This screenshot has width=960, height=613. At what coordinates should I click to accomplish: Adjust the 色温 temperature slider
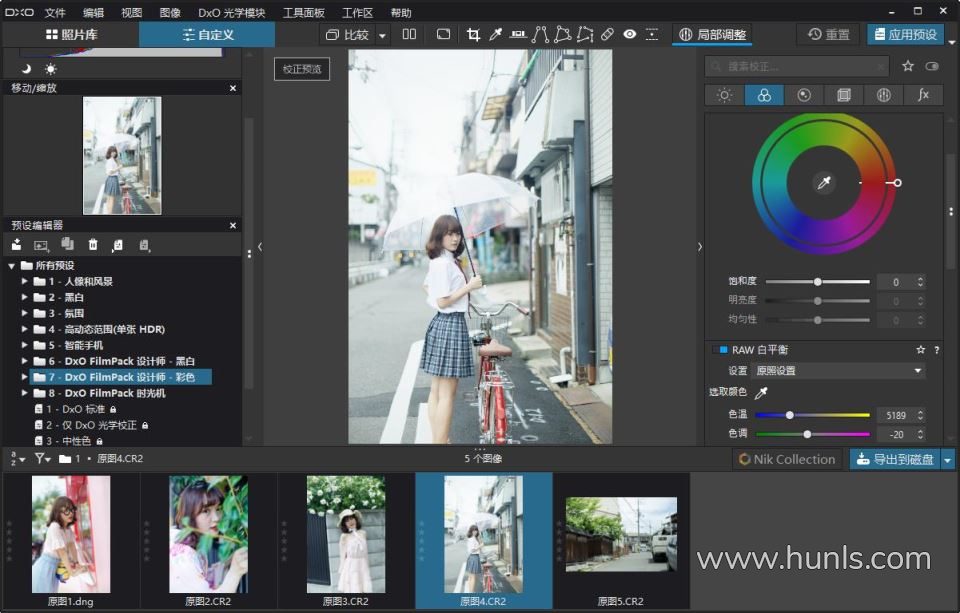[x=790, y=414]
